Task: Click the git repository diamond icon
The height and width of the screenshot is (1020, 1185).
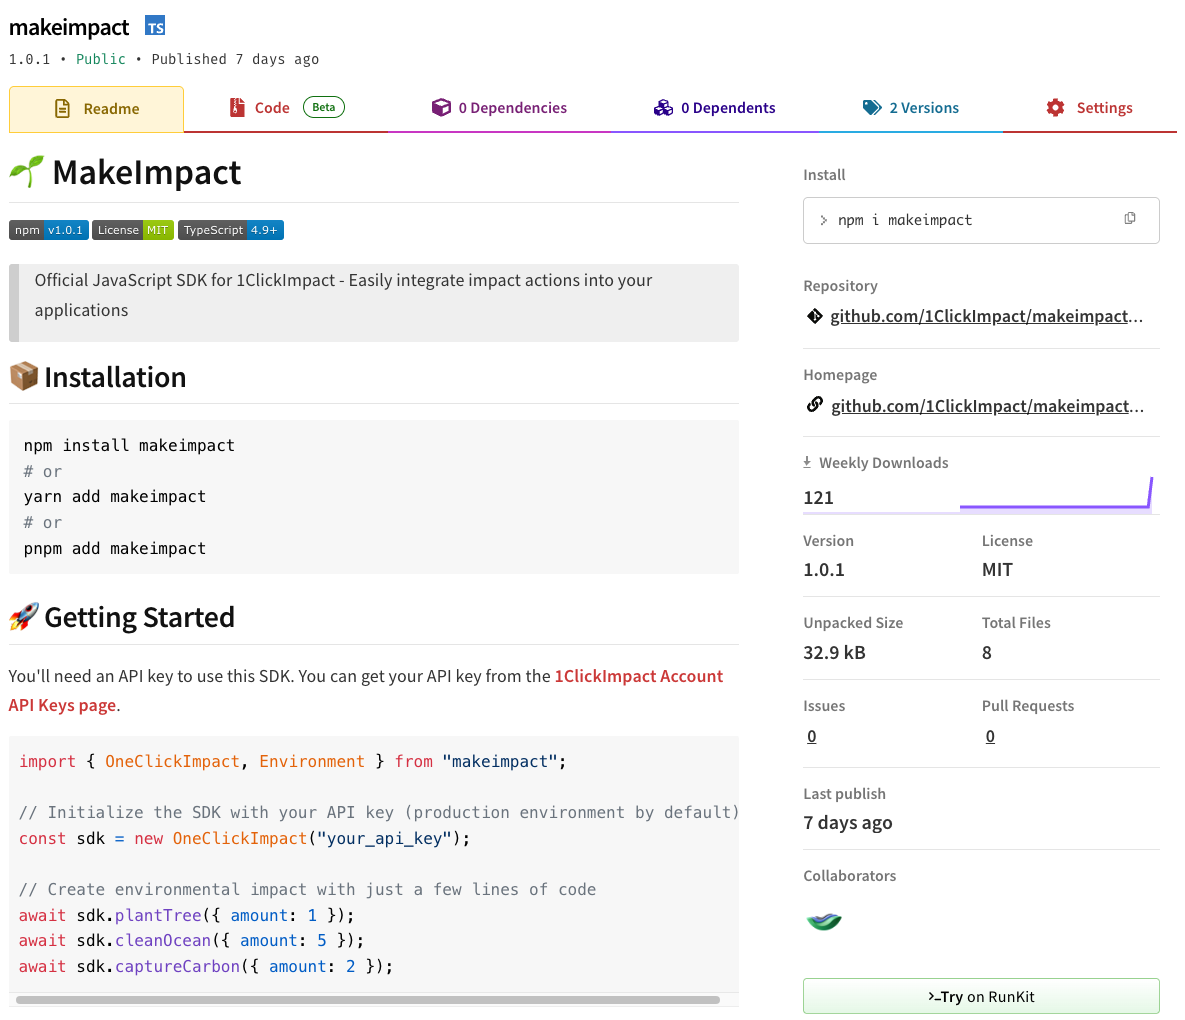Action: [x=815, y=316]
